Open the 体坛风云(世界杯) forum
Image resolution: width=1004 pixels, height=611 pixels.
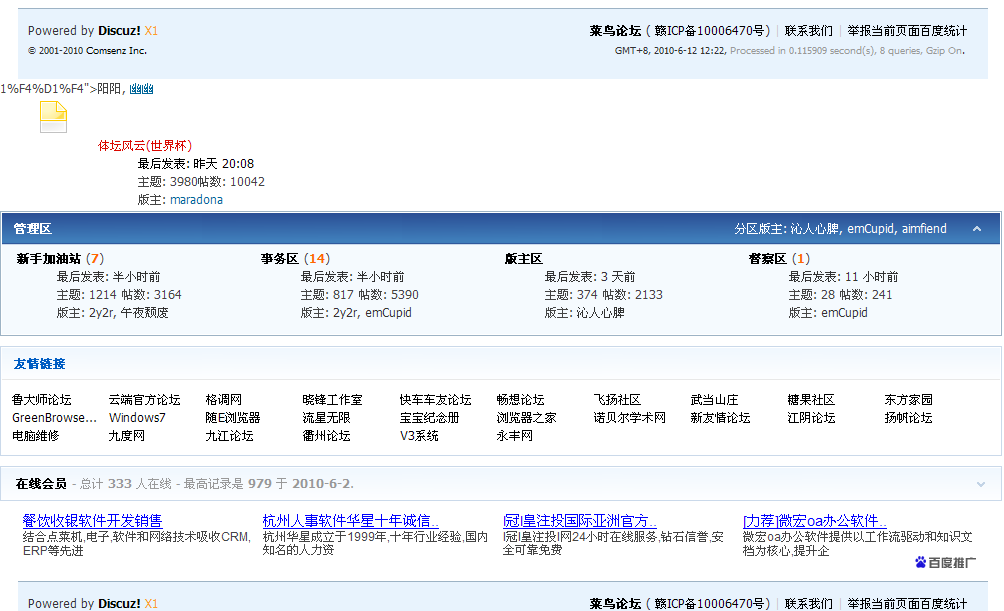pos(145,146)
